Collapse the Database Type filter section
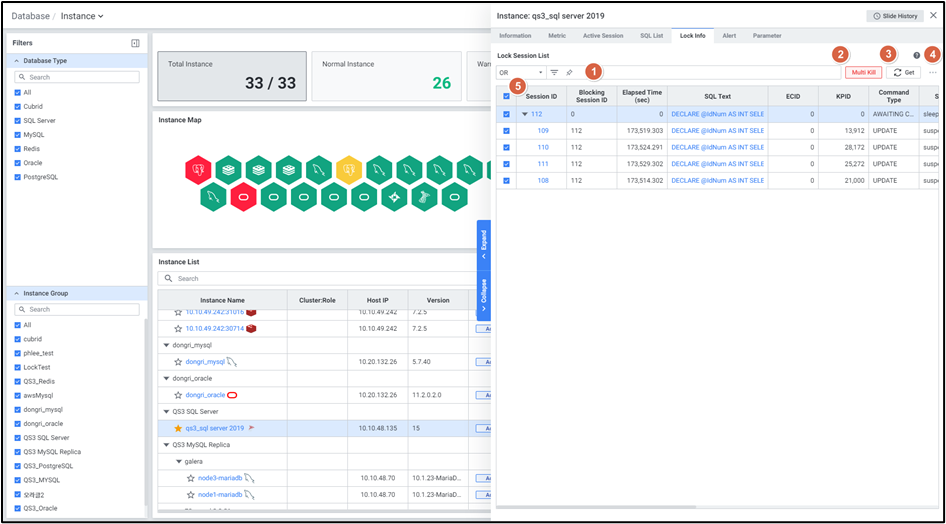Screen dimensions: 946x524 [x=17, y=61]
